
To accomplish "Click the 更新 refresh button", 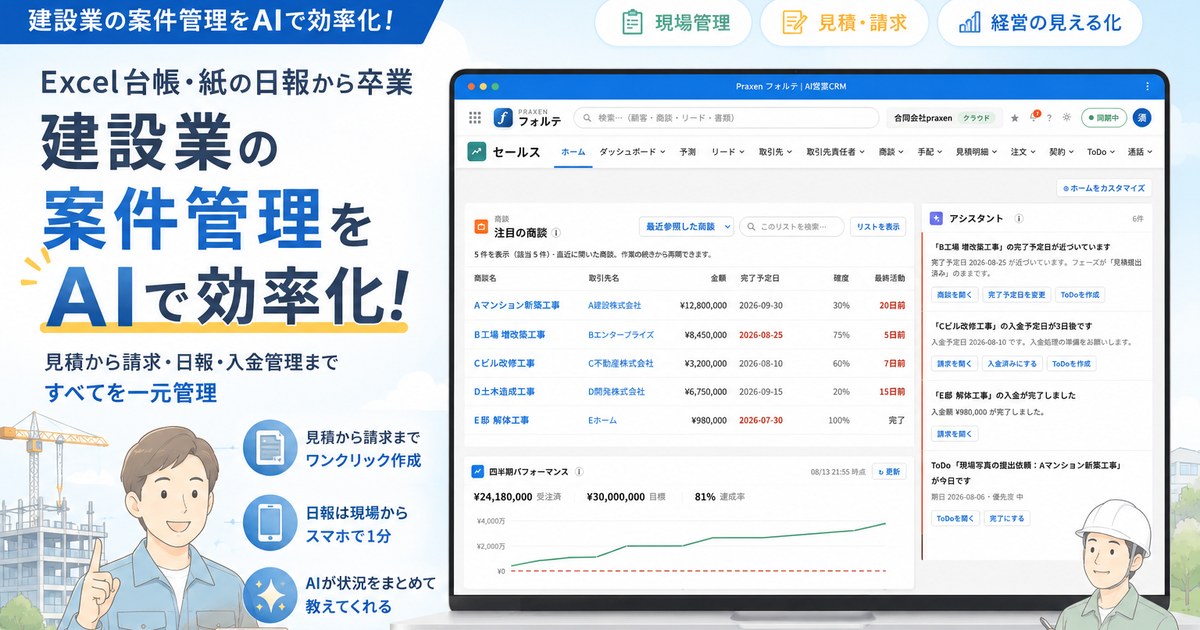I will click(889, 471).
